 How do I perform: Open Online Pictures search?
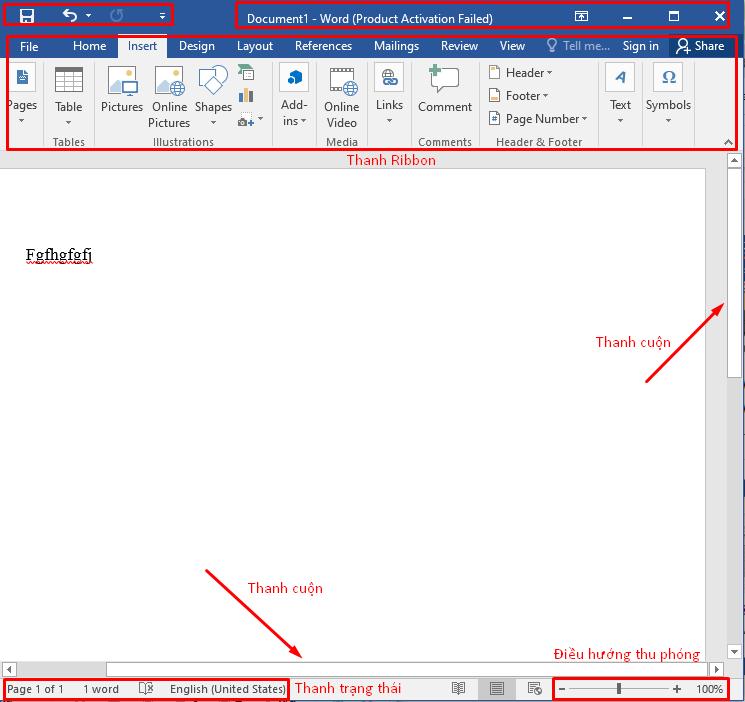pyautogui.click(x=169, y=97)
